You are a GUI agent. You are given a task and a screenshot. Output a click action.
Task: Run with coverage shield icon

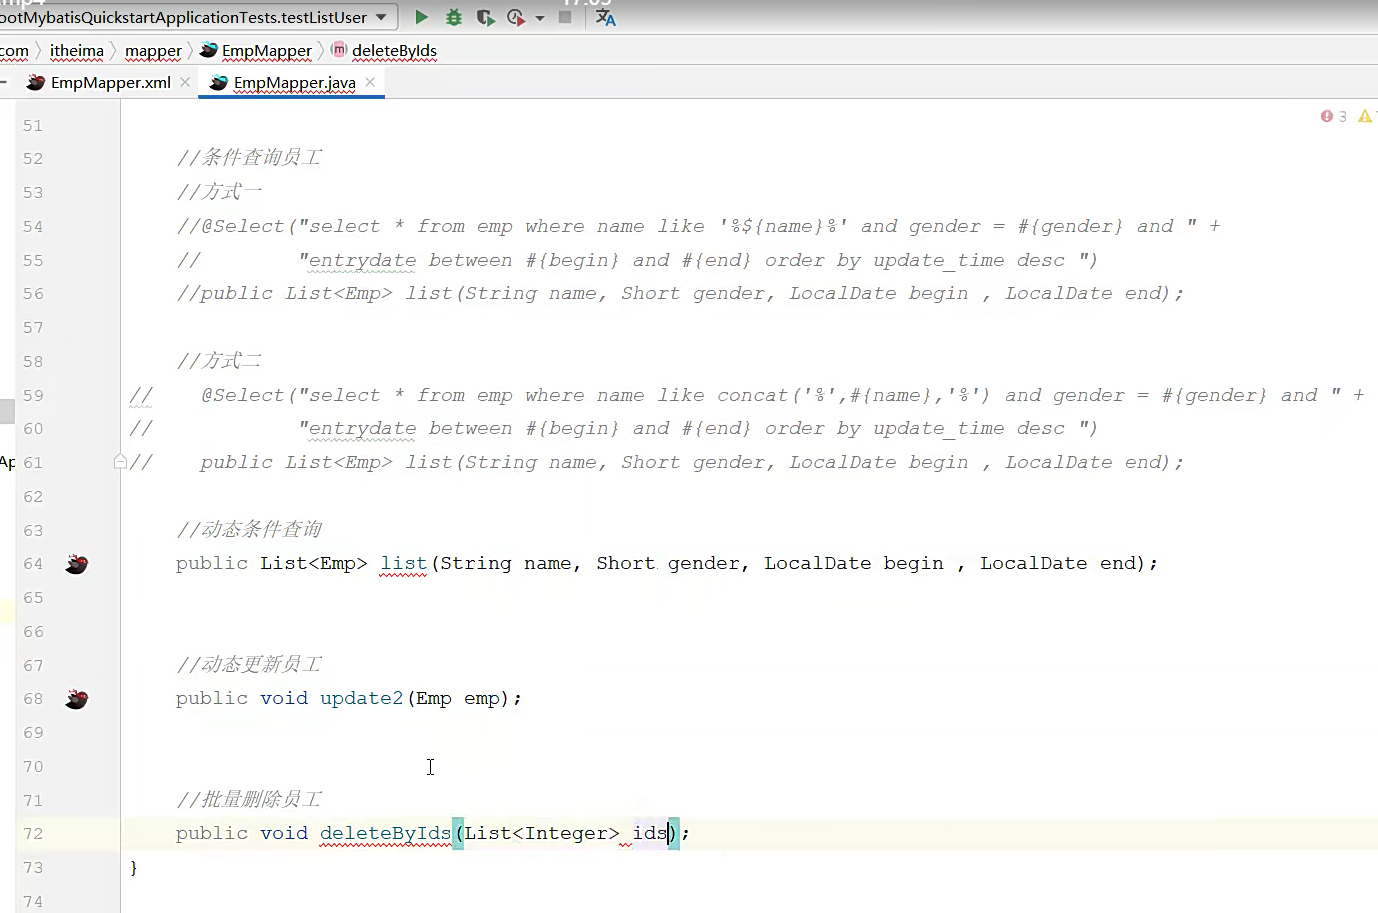pos(485,17)
